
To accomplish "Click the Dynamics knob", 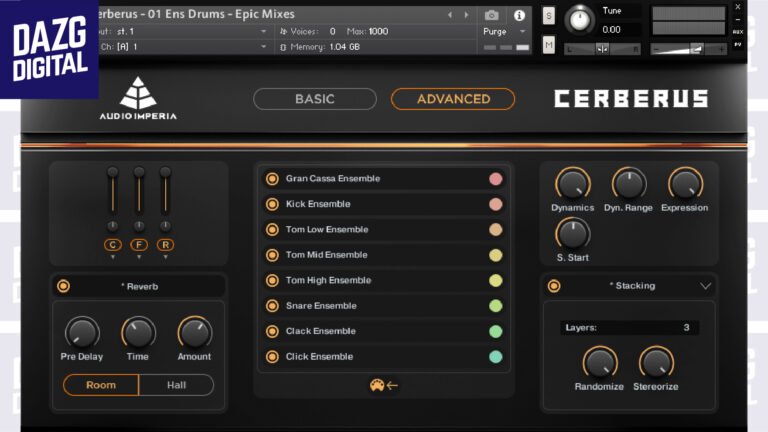I will 573,184.
